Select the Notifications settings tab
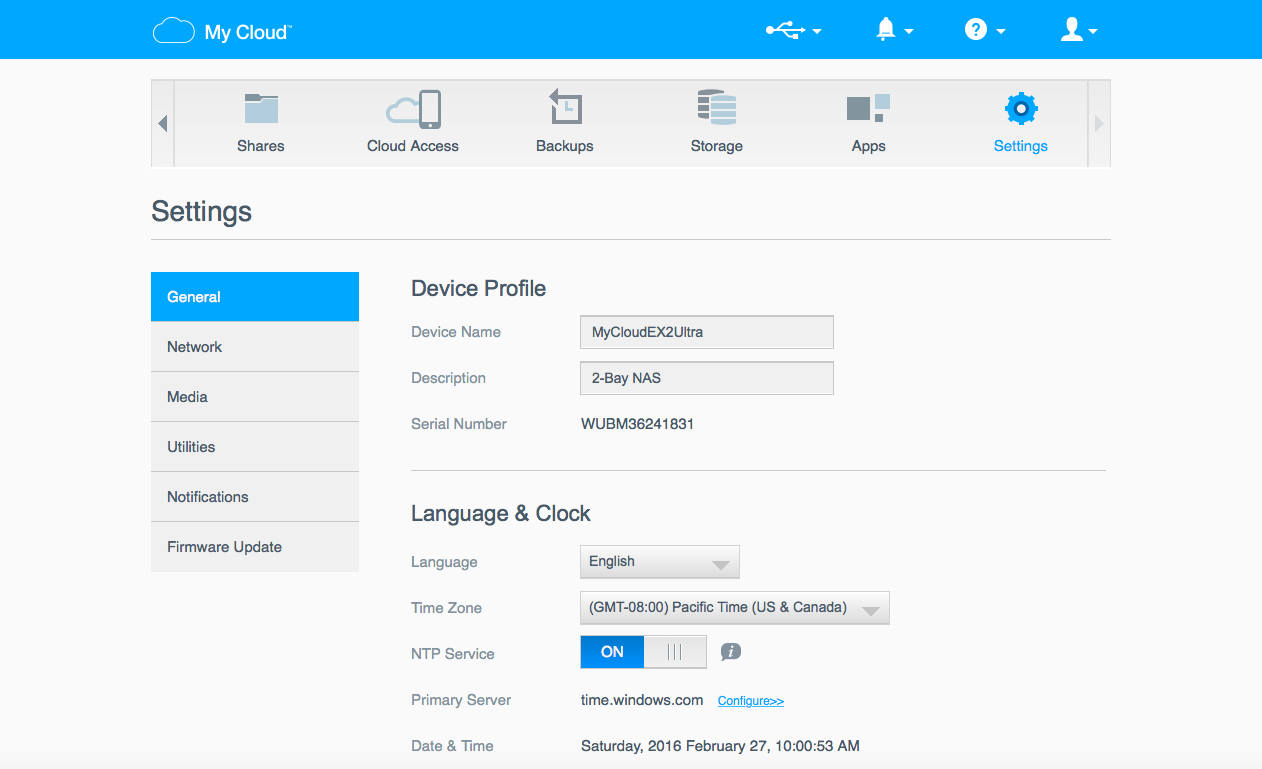Image resolution: width=1262 pixels, height=769 pixels. click(x=255, y=497)
